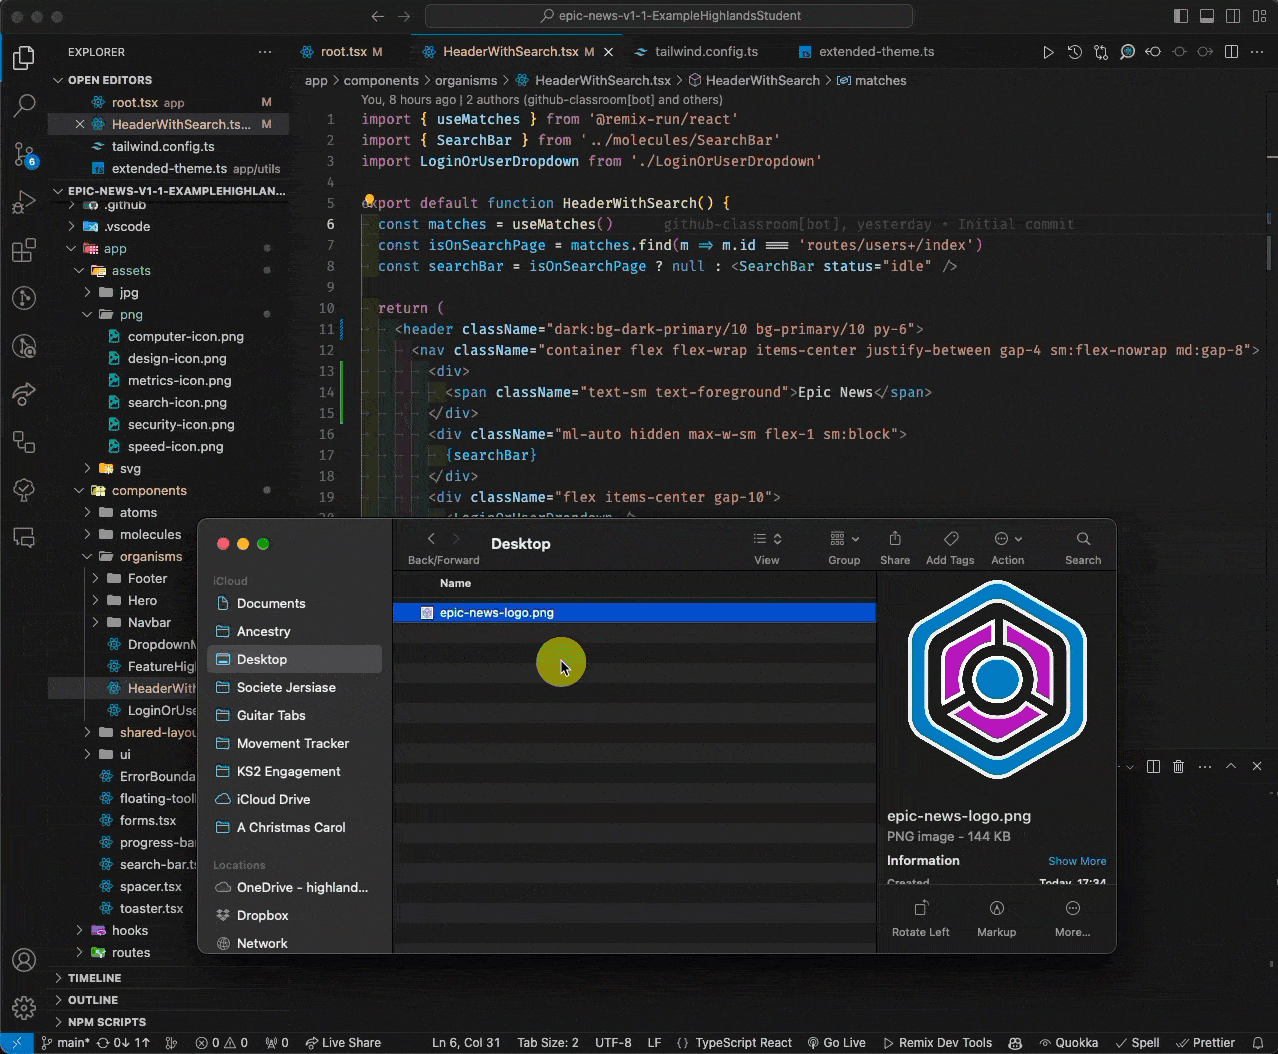The width and height of the screenshot is (1278, 1054).
Task: Click the Add Tags icon in Finder
Action: pos(950,539)
